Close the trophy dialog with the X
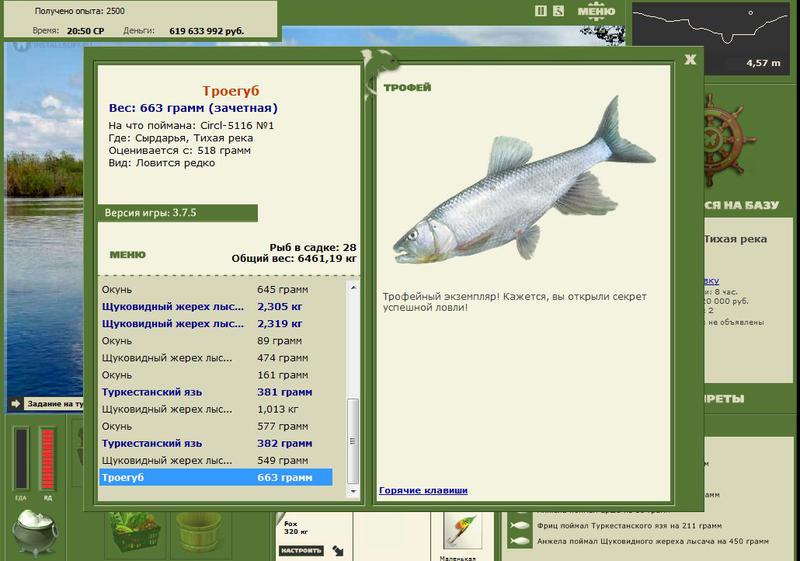 tap(690, 60)
